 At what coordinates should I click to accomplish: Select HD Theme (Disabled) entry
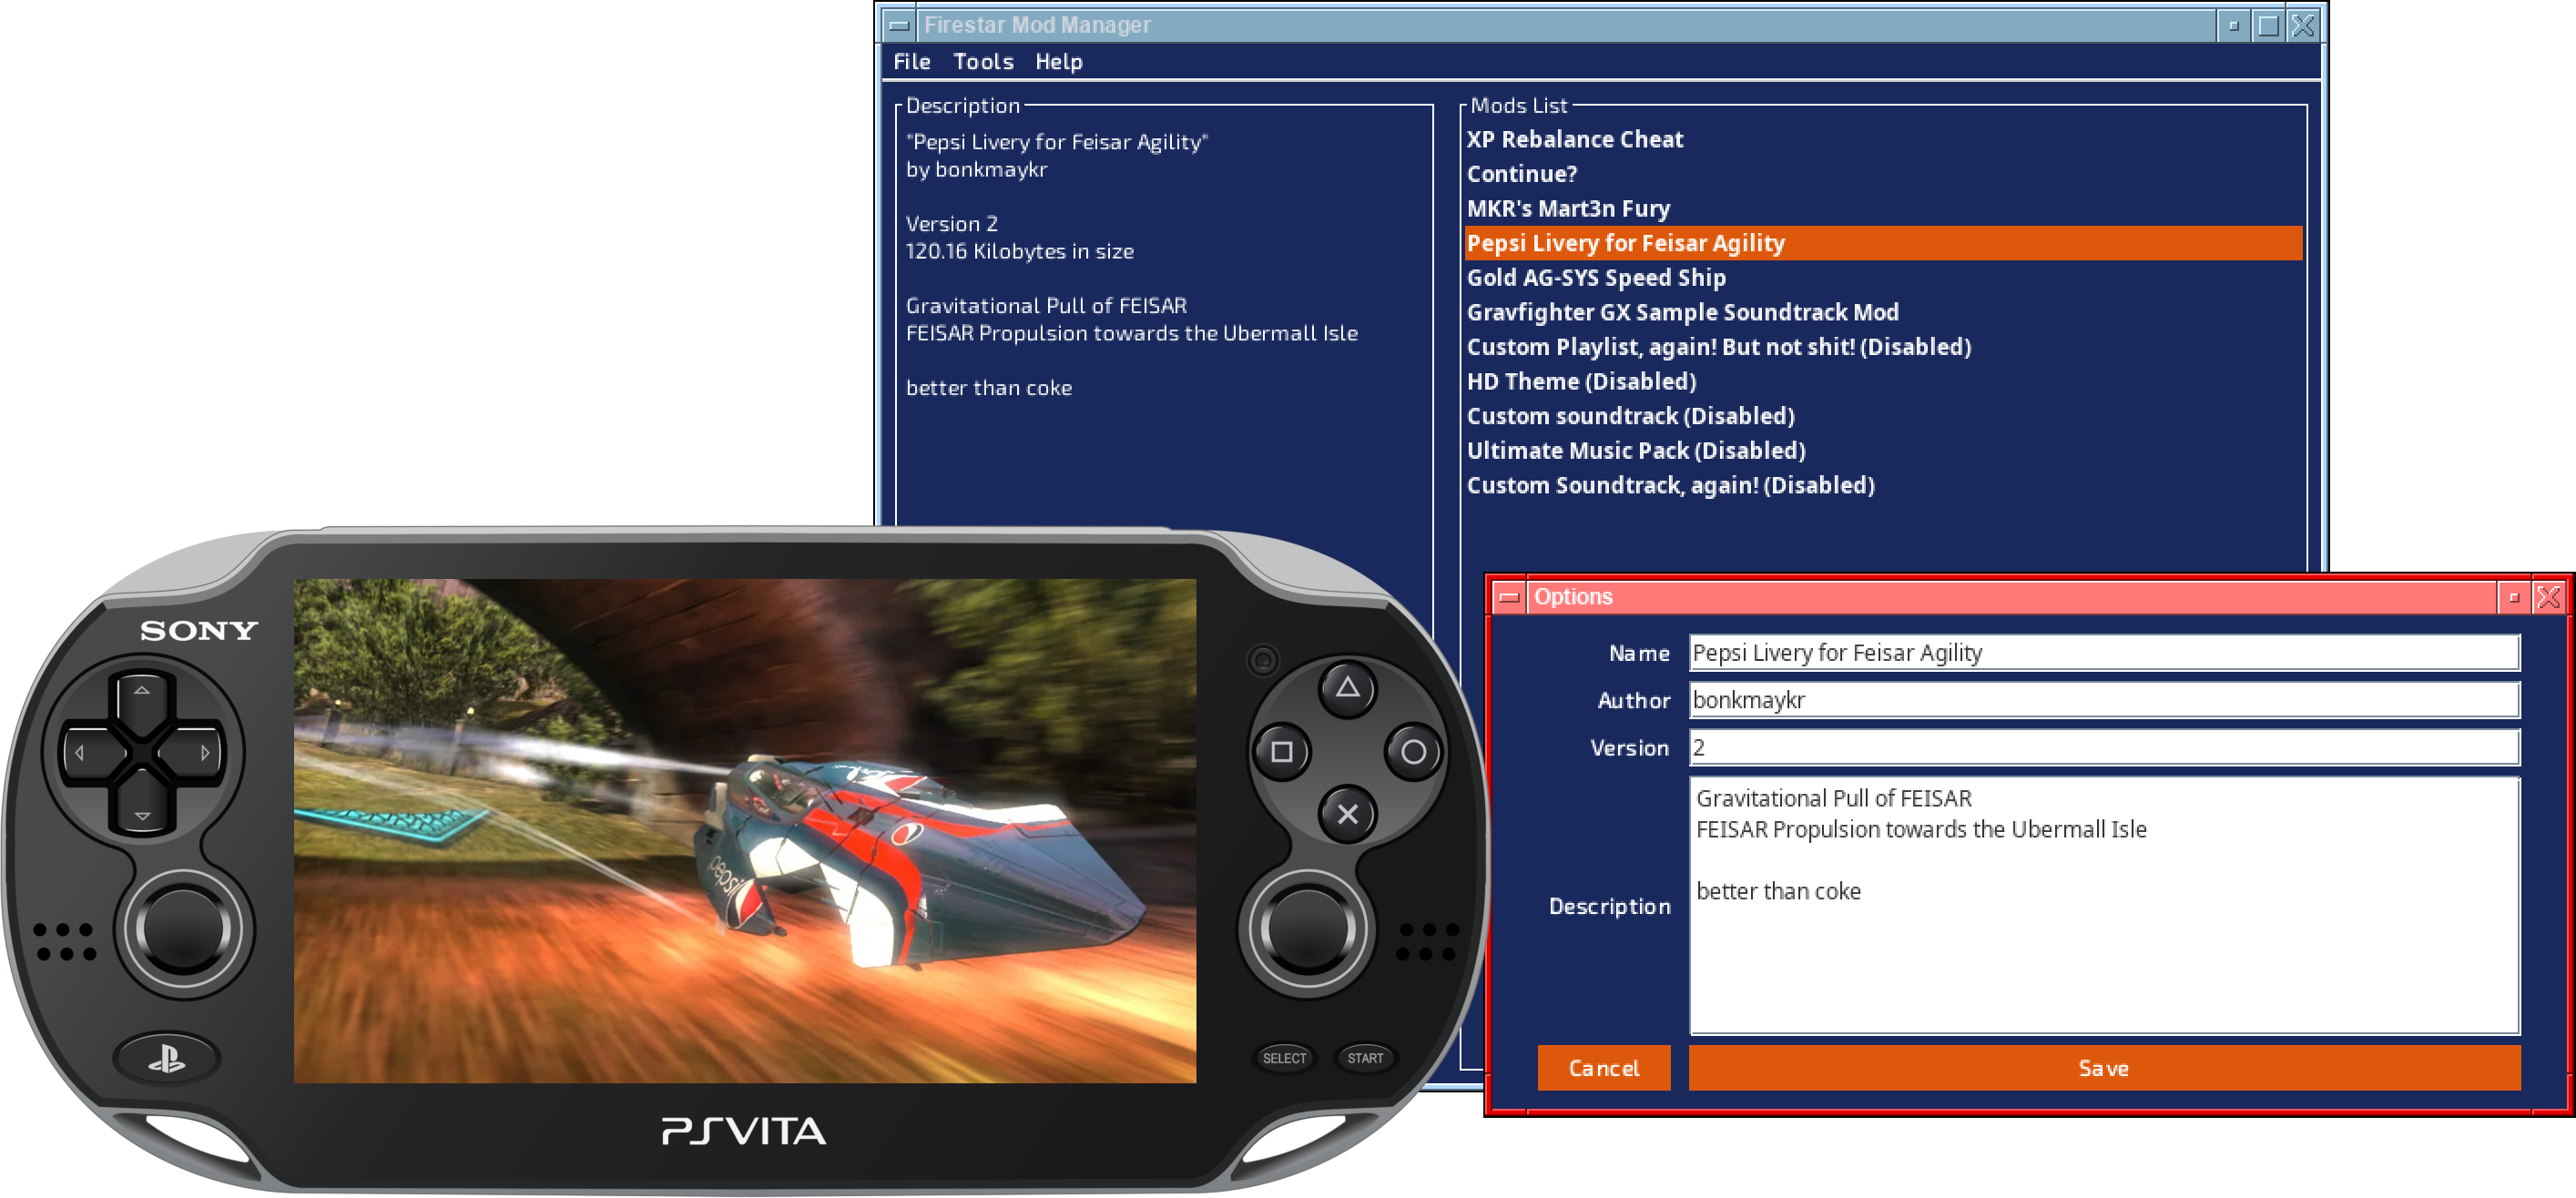click(x=1581, y=382)
